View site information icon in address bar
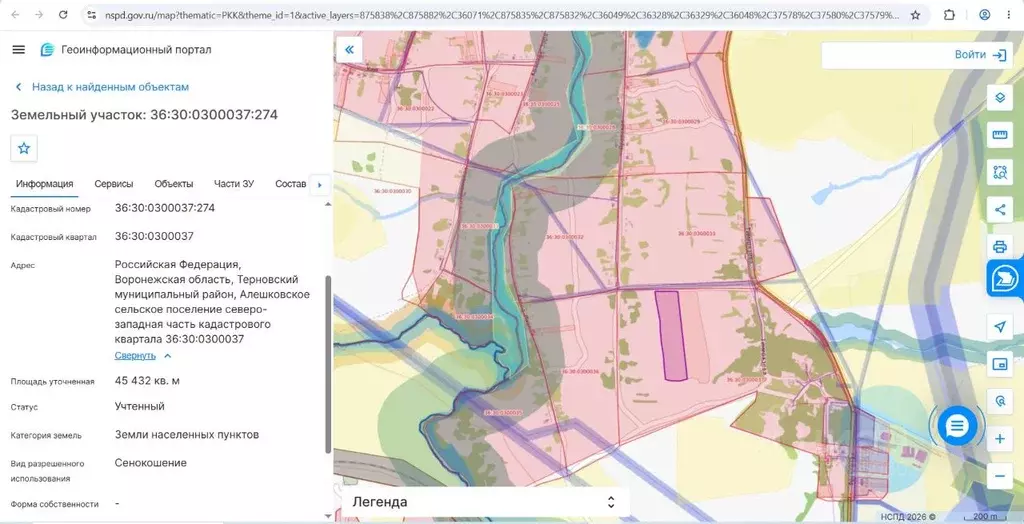This screenshot has height=524, width=1024. 91,14
